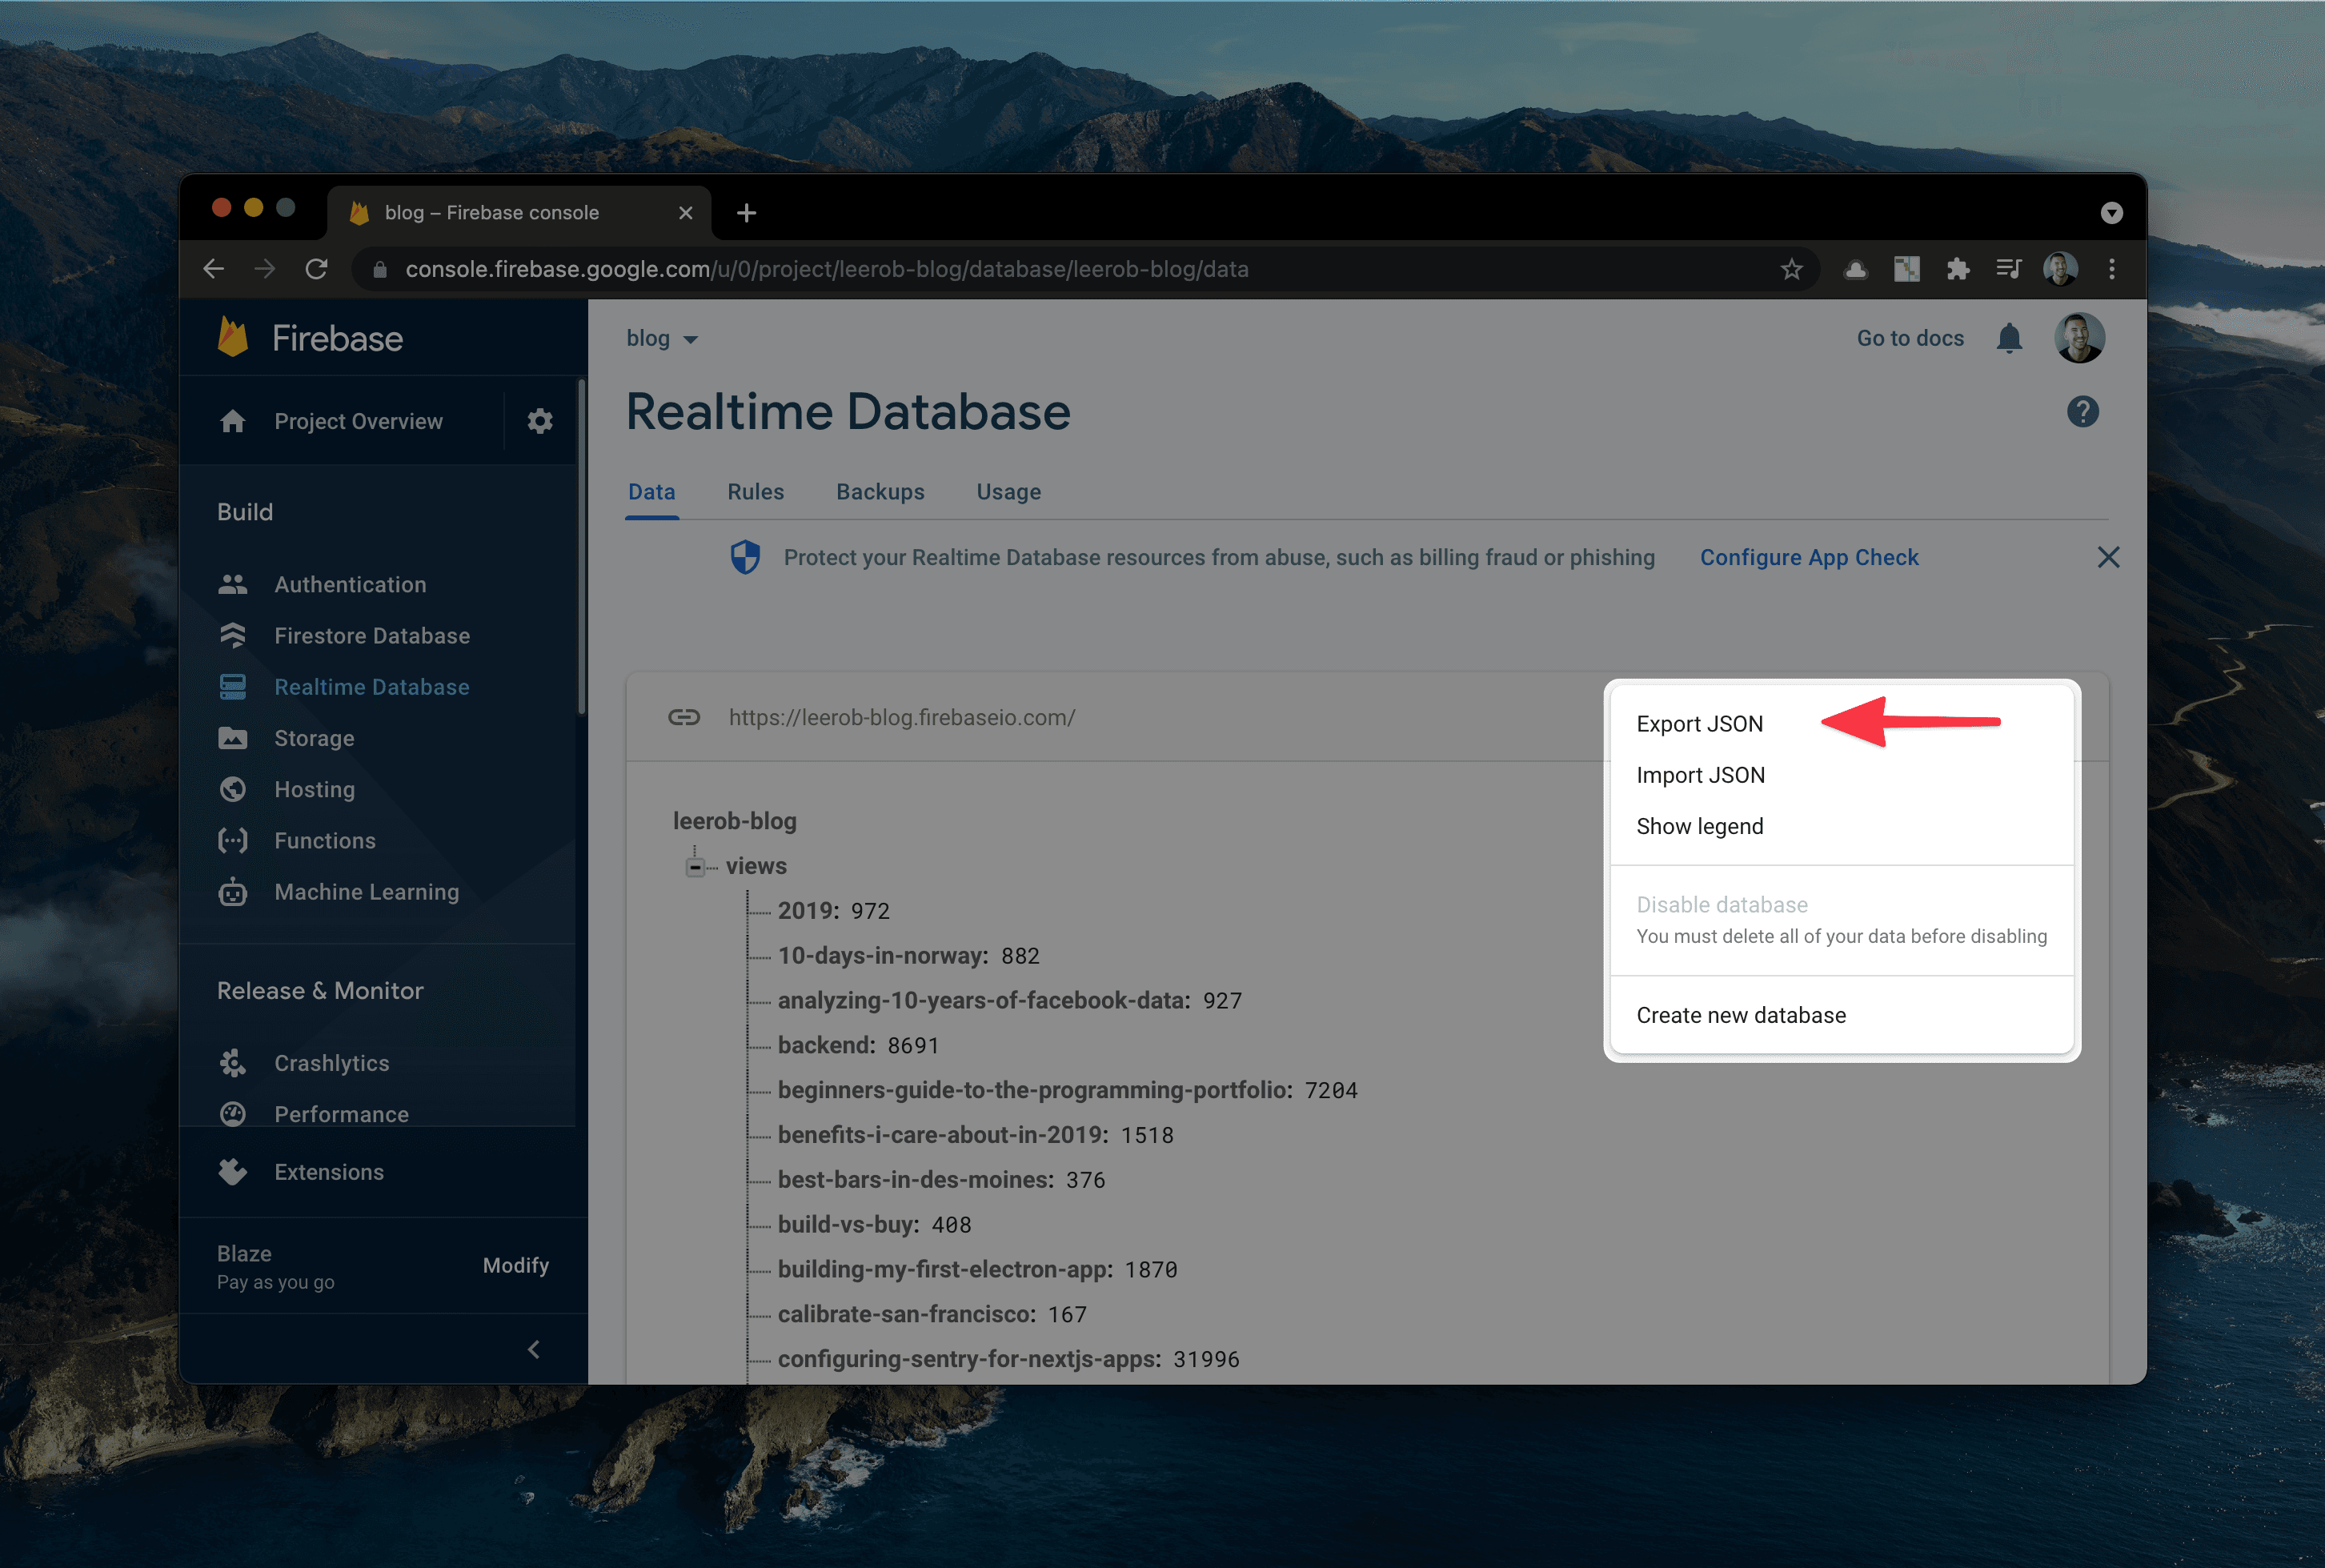Click the sidebar scrollbar
Image resolution: width=2325 pixels, height=1568 pixels.
coord(581,546)
